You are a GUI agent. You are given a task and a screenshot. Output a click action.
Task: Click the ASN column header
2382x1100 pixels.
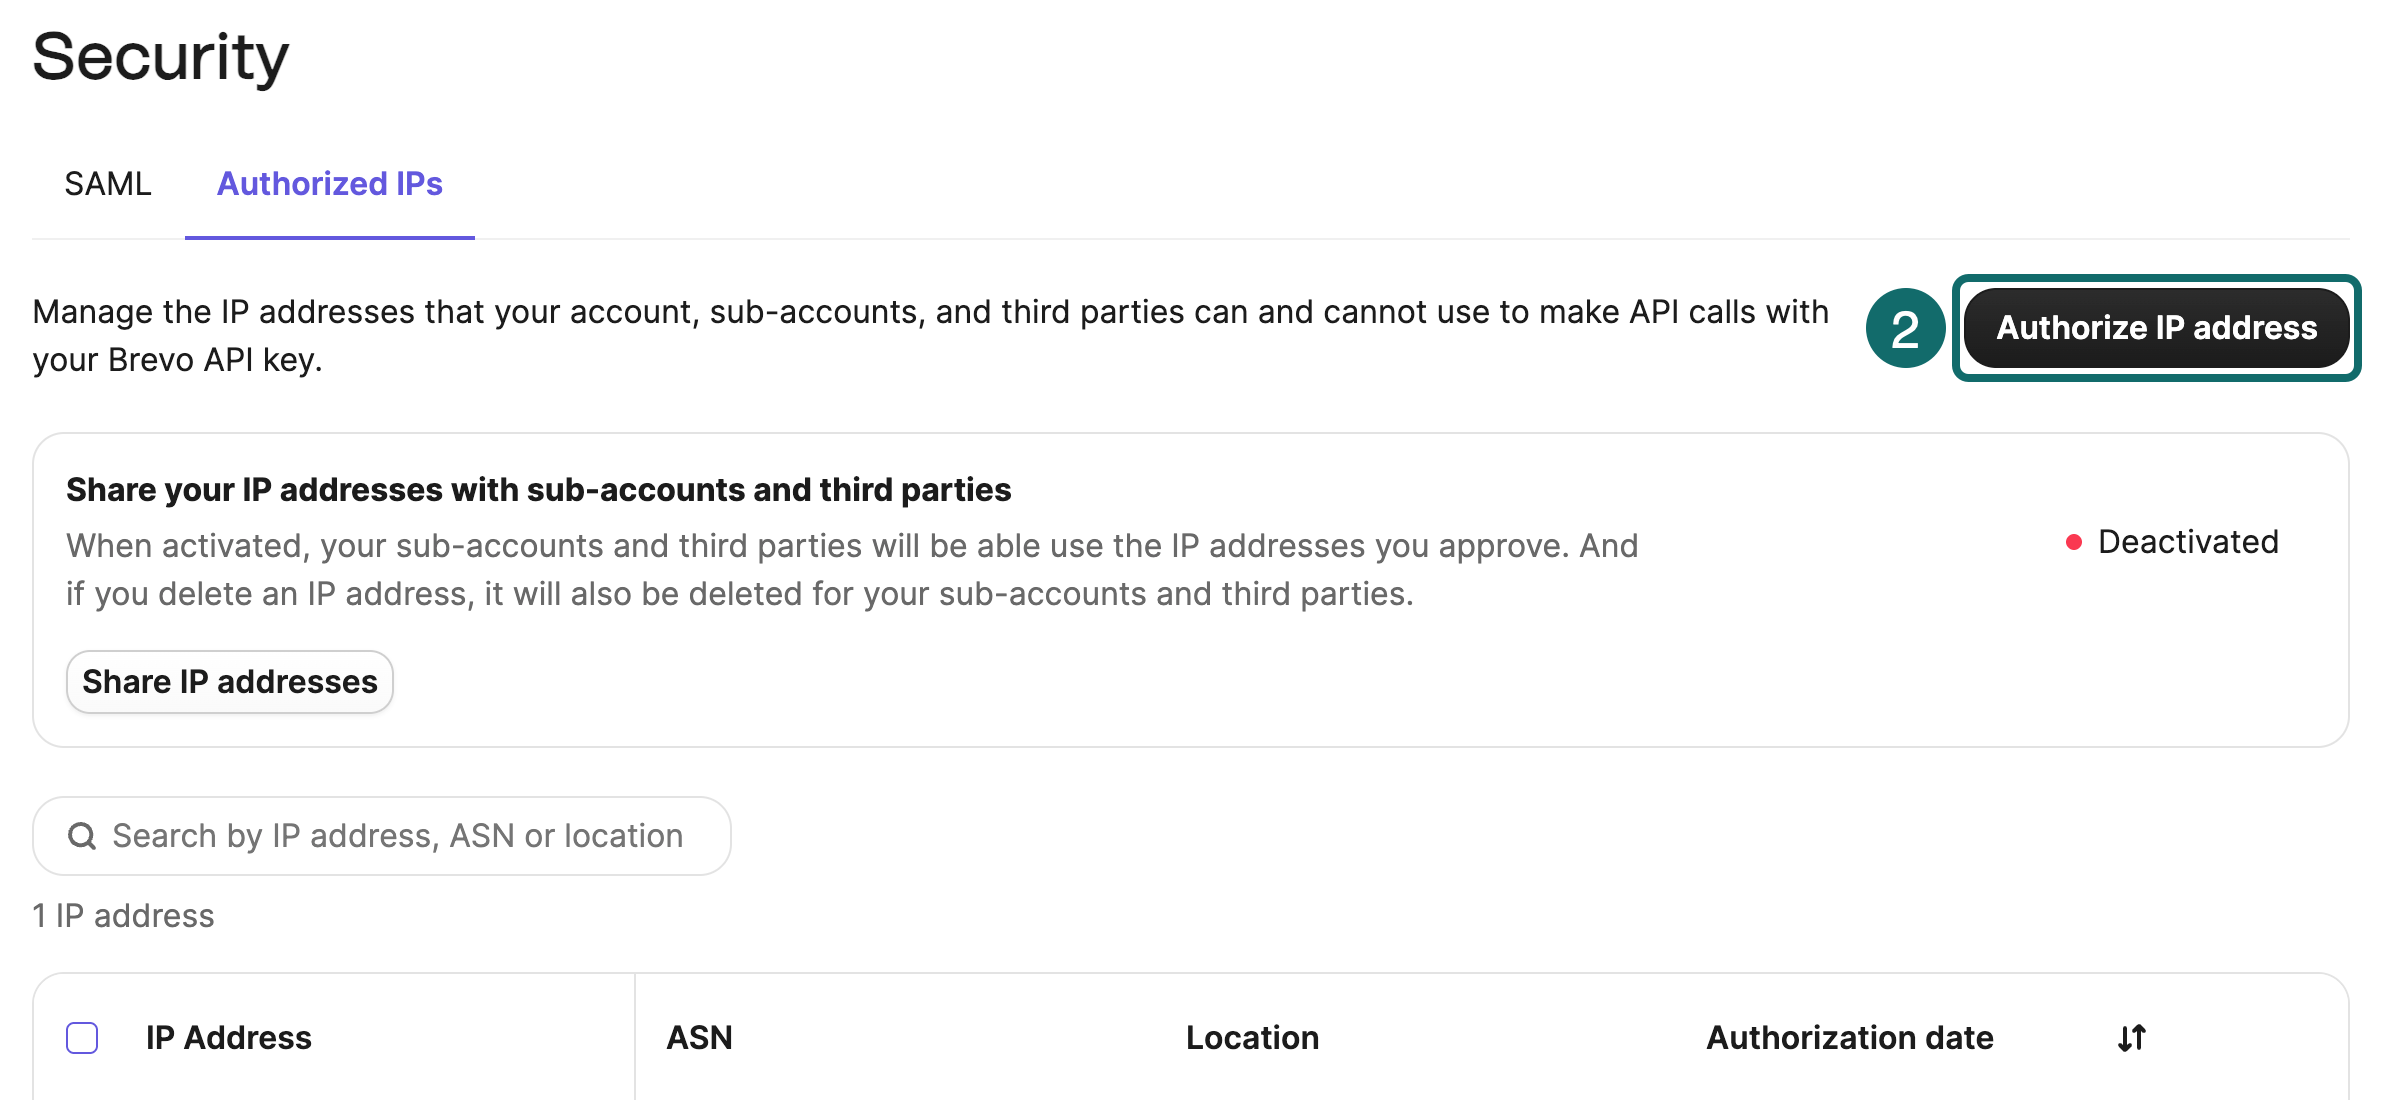(x=700, y=1037)
